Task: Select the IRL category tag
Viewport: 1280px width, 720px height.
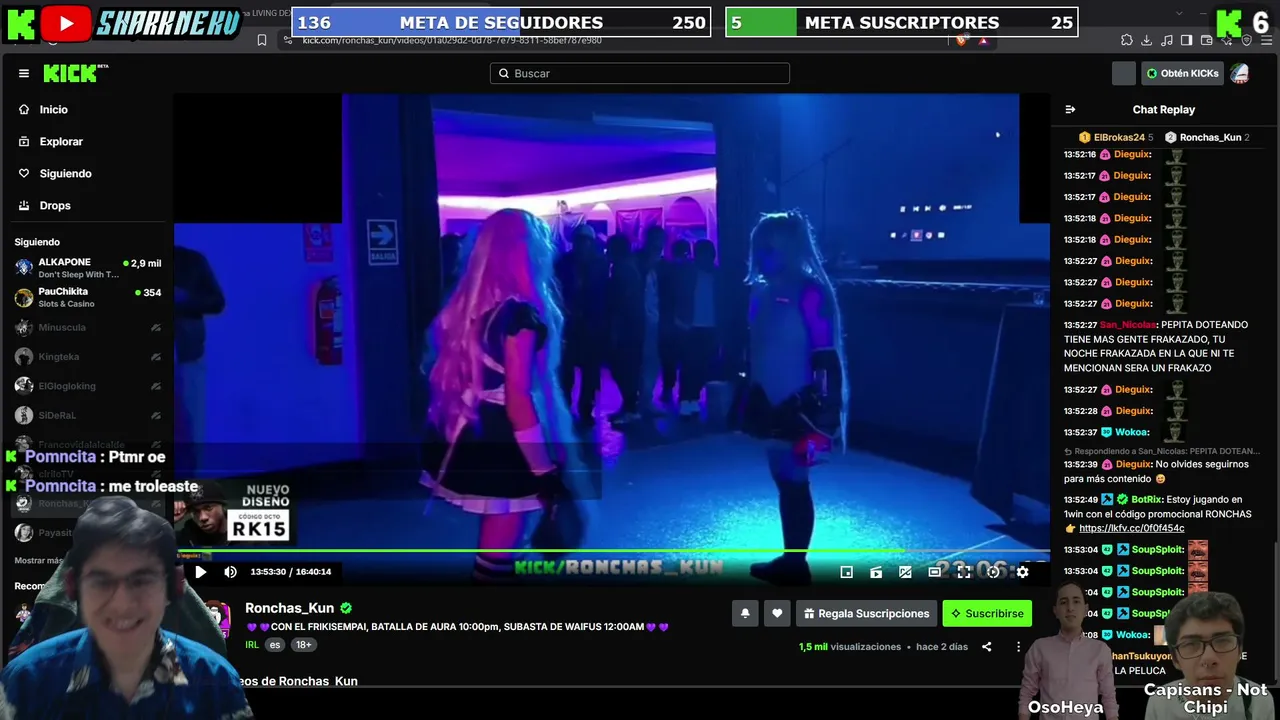Action: point(252,645)
